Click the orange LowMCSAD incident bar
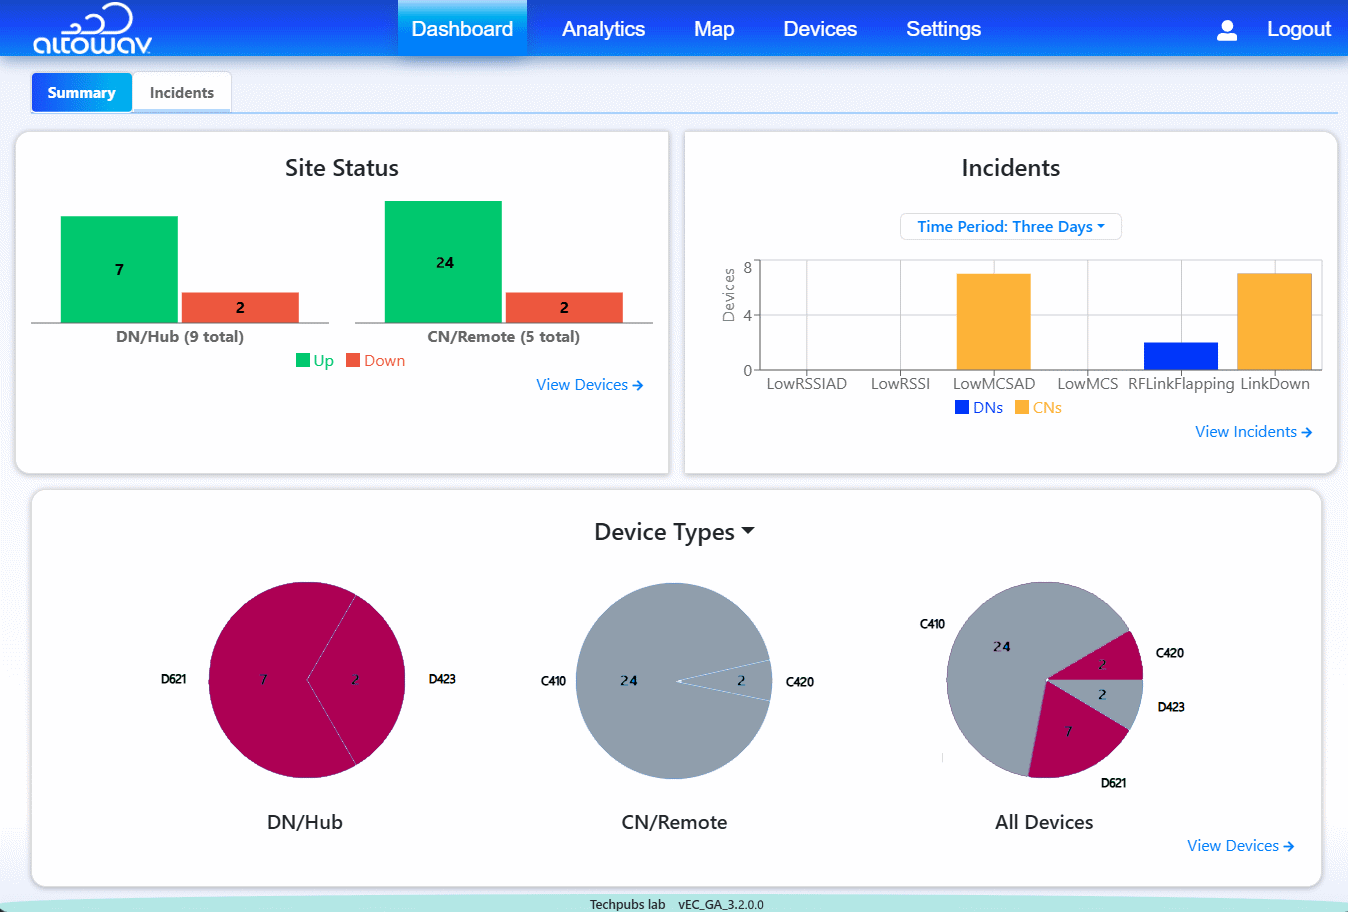 pyautogui.click(x=993, y=322)
